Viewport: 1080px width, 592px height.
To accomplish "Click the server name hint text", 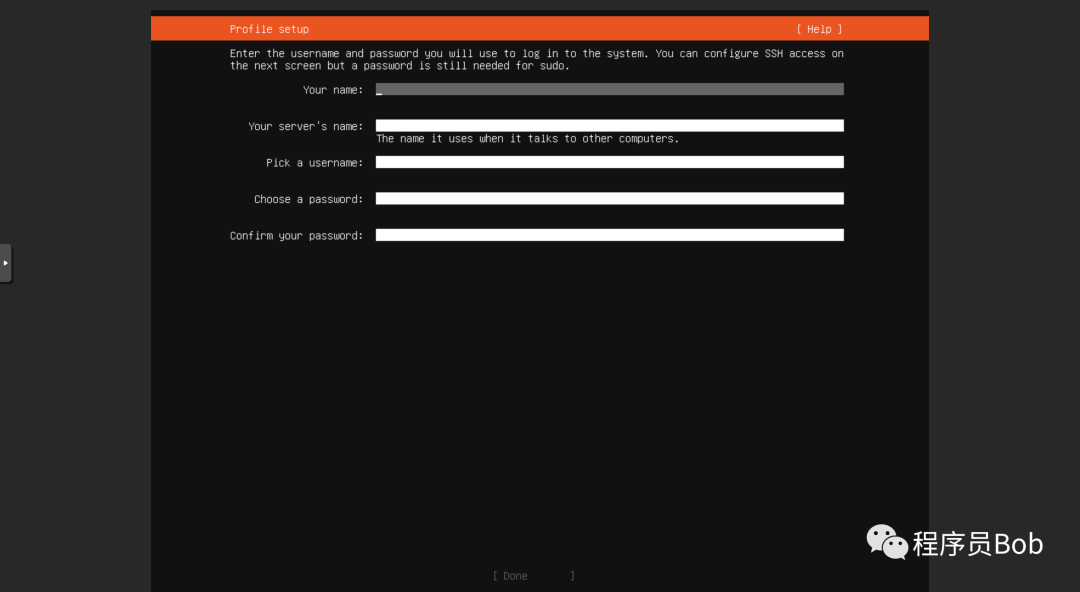I will pos(528,139).
